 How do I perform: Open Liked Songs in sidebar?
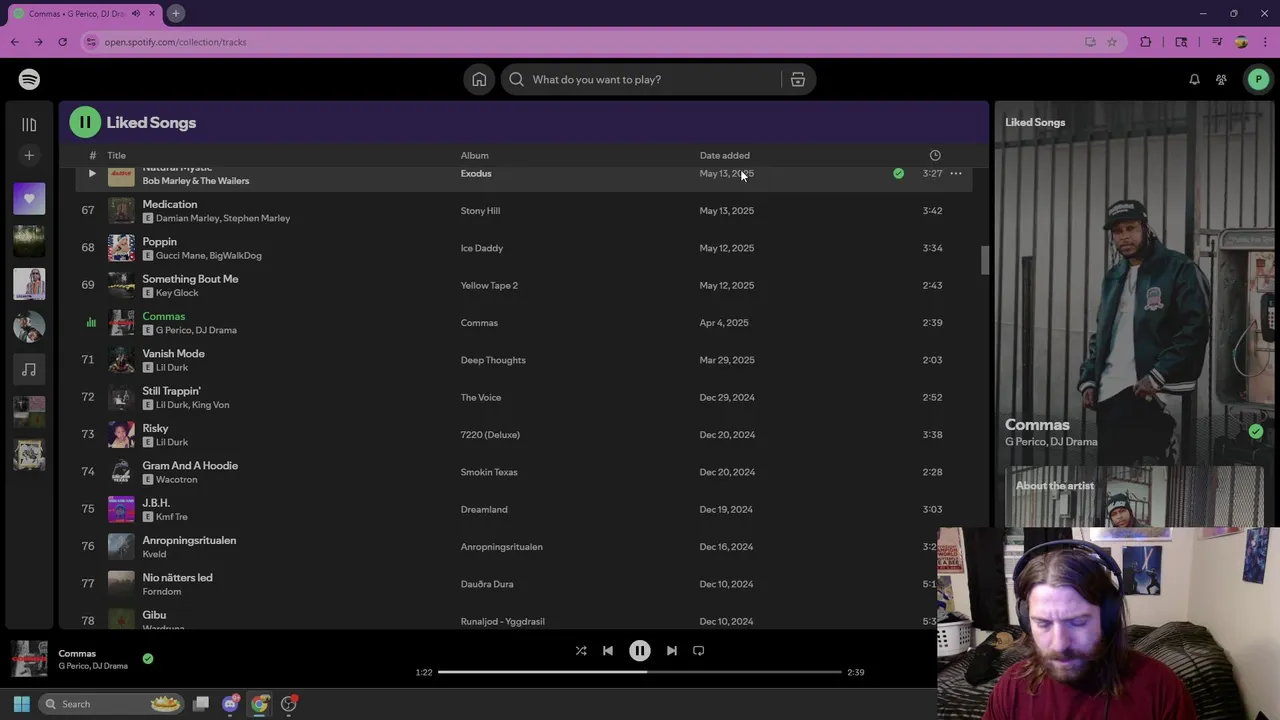(29, 198)
